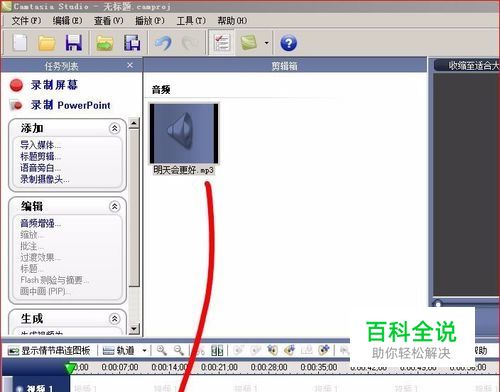Screen dimensions: 500x392
Task: Click the disabled 过渡效果... entry
Action: click(41, 257)
